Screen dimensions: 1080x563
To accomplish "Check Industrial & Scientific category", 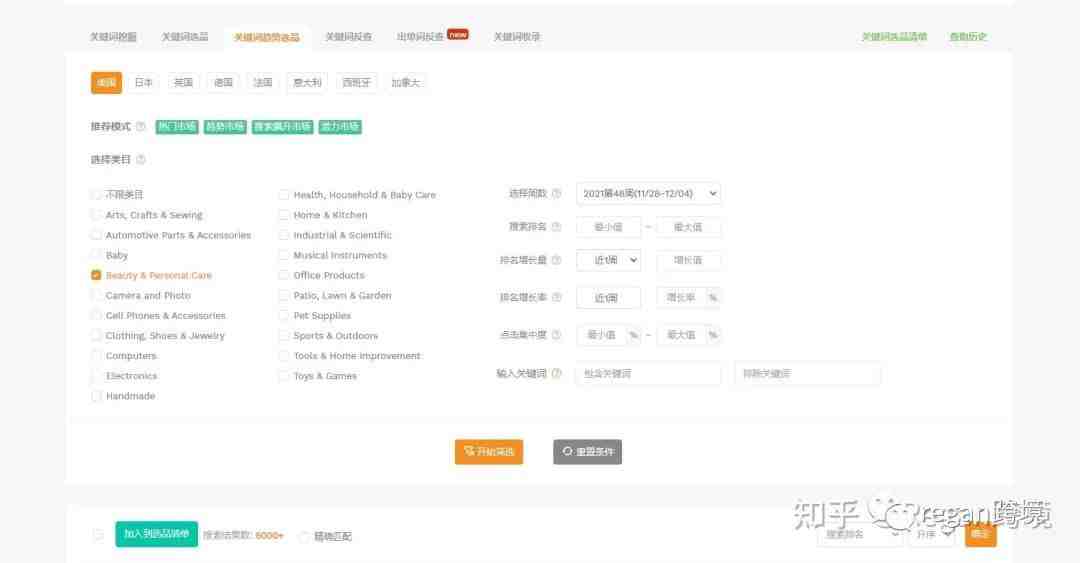I will (x=284, y=235).
